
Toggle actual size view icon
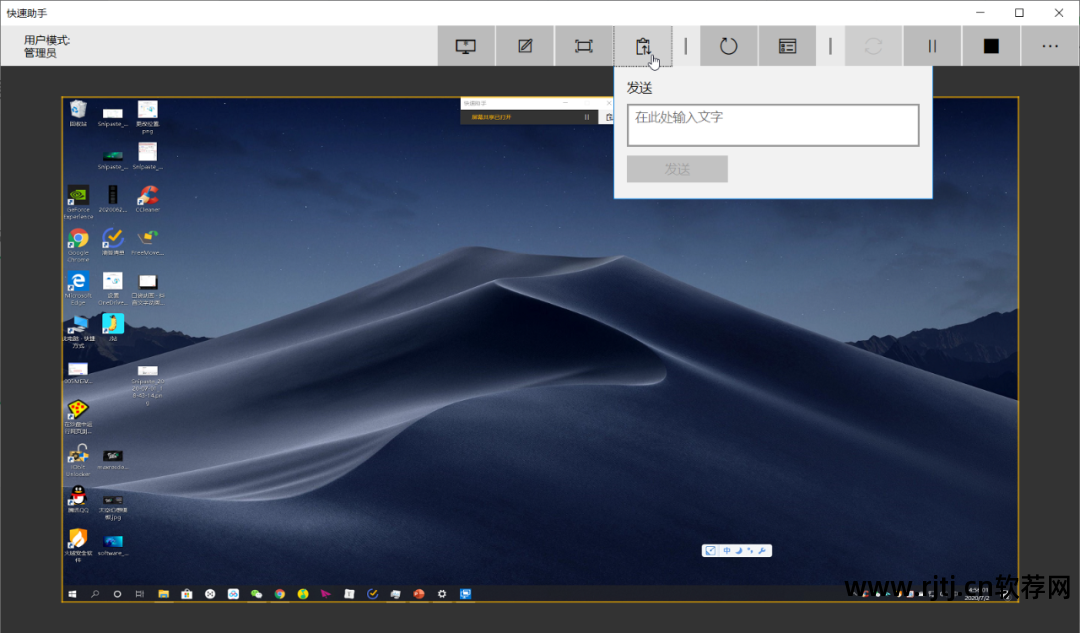pos(583,46)
